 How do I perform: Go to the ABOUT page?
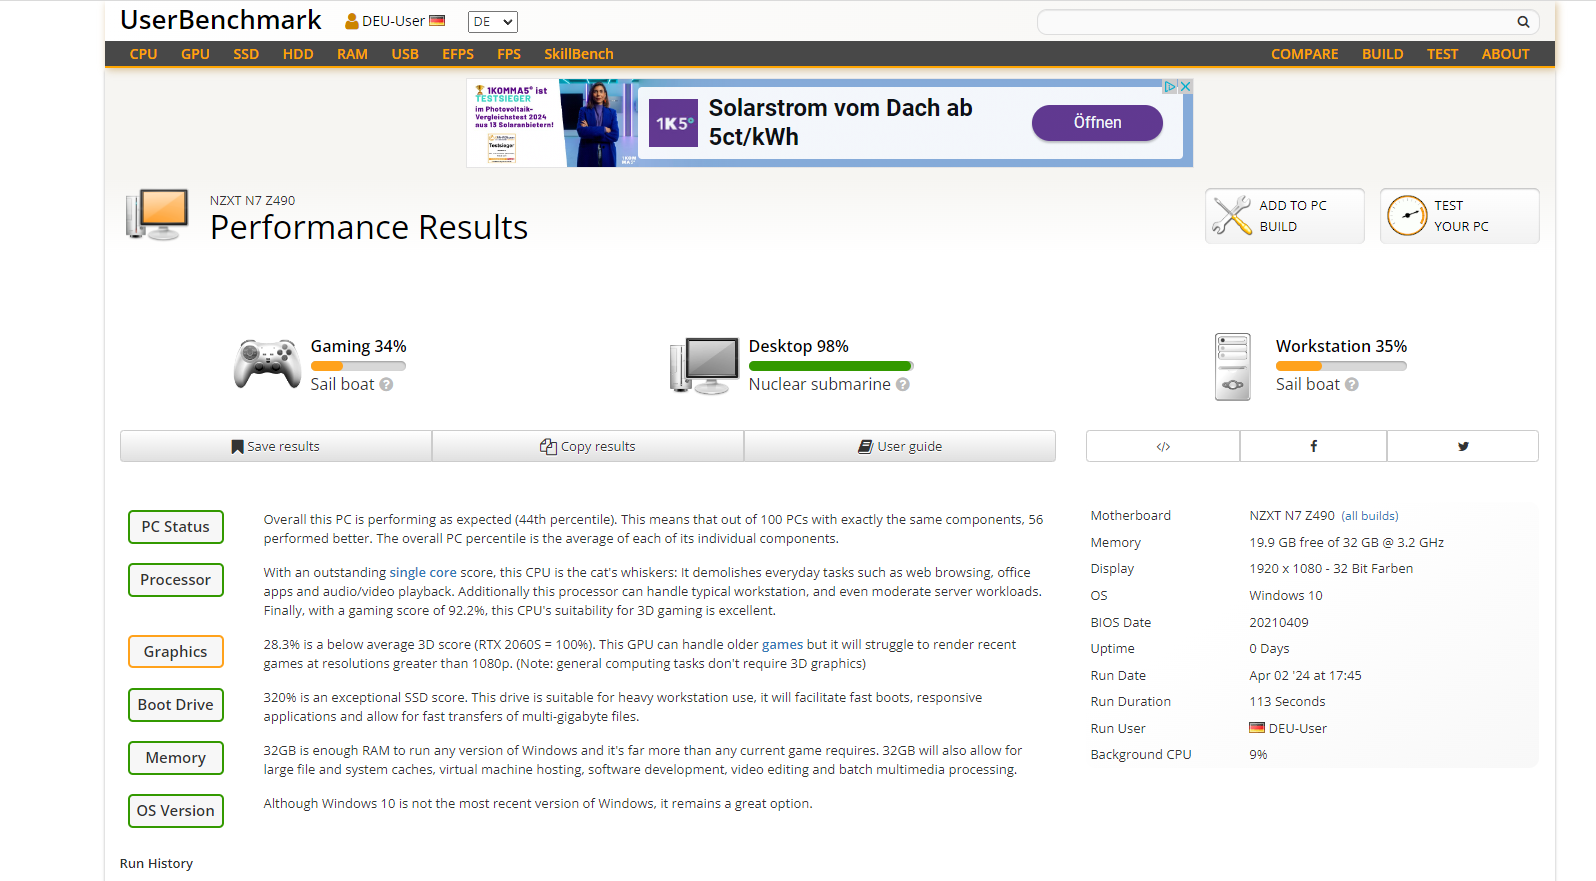point(1505,54)
